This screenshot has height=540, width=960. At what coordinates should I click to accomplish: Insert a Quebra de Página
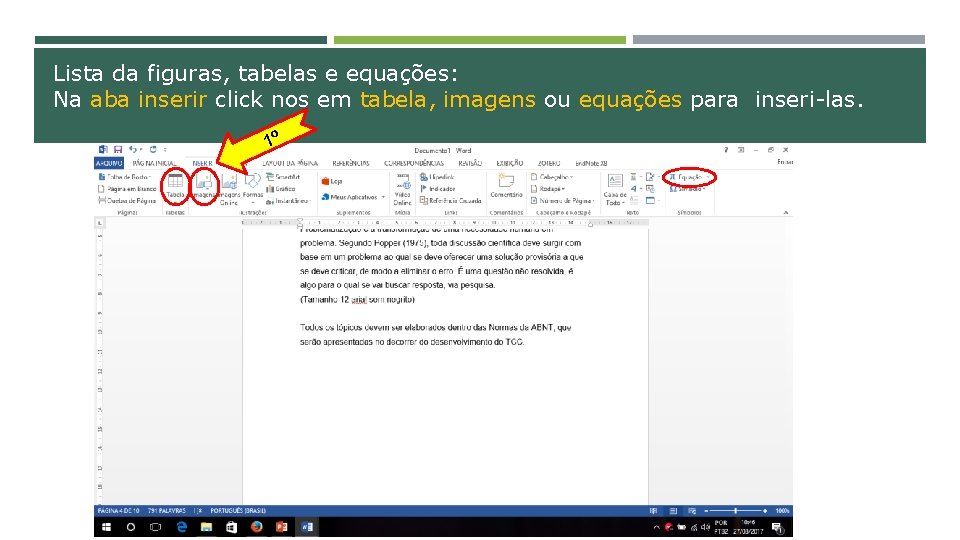pos(127,200)
